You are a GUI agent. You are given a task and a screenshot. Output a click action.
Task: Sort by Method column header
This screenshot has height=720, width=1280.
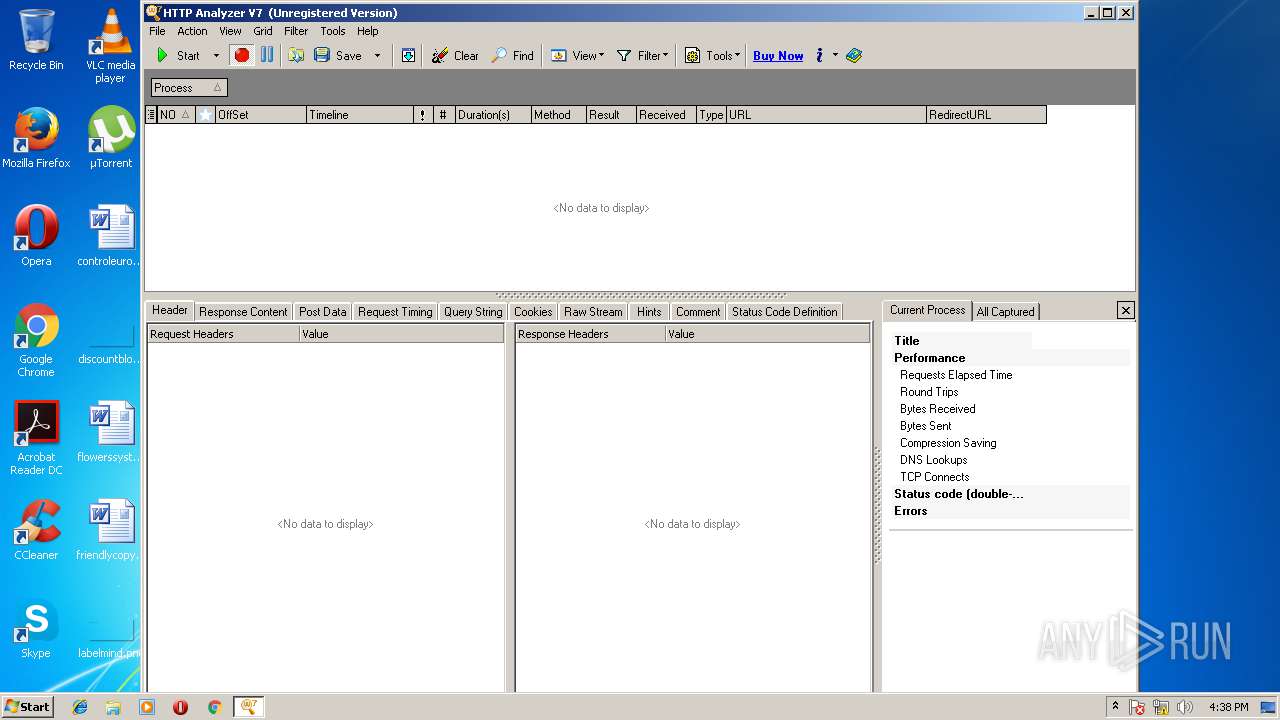[558, 115]
